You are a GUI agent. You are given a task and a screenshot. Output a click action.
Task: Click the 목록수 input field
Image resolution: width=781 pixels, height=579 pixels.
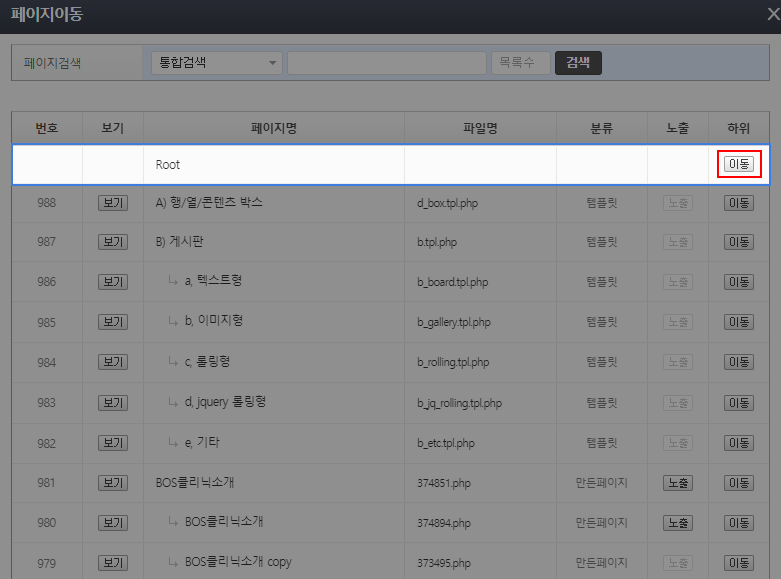click(520, 63)
